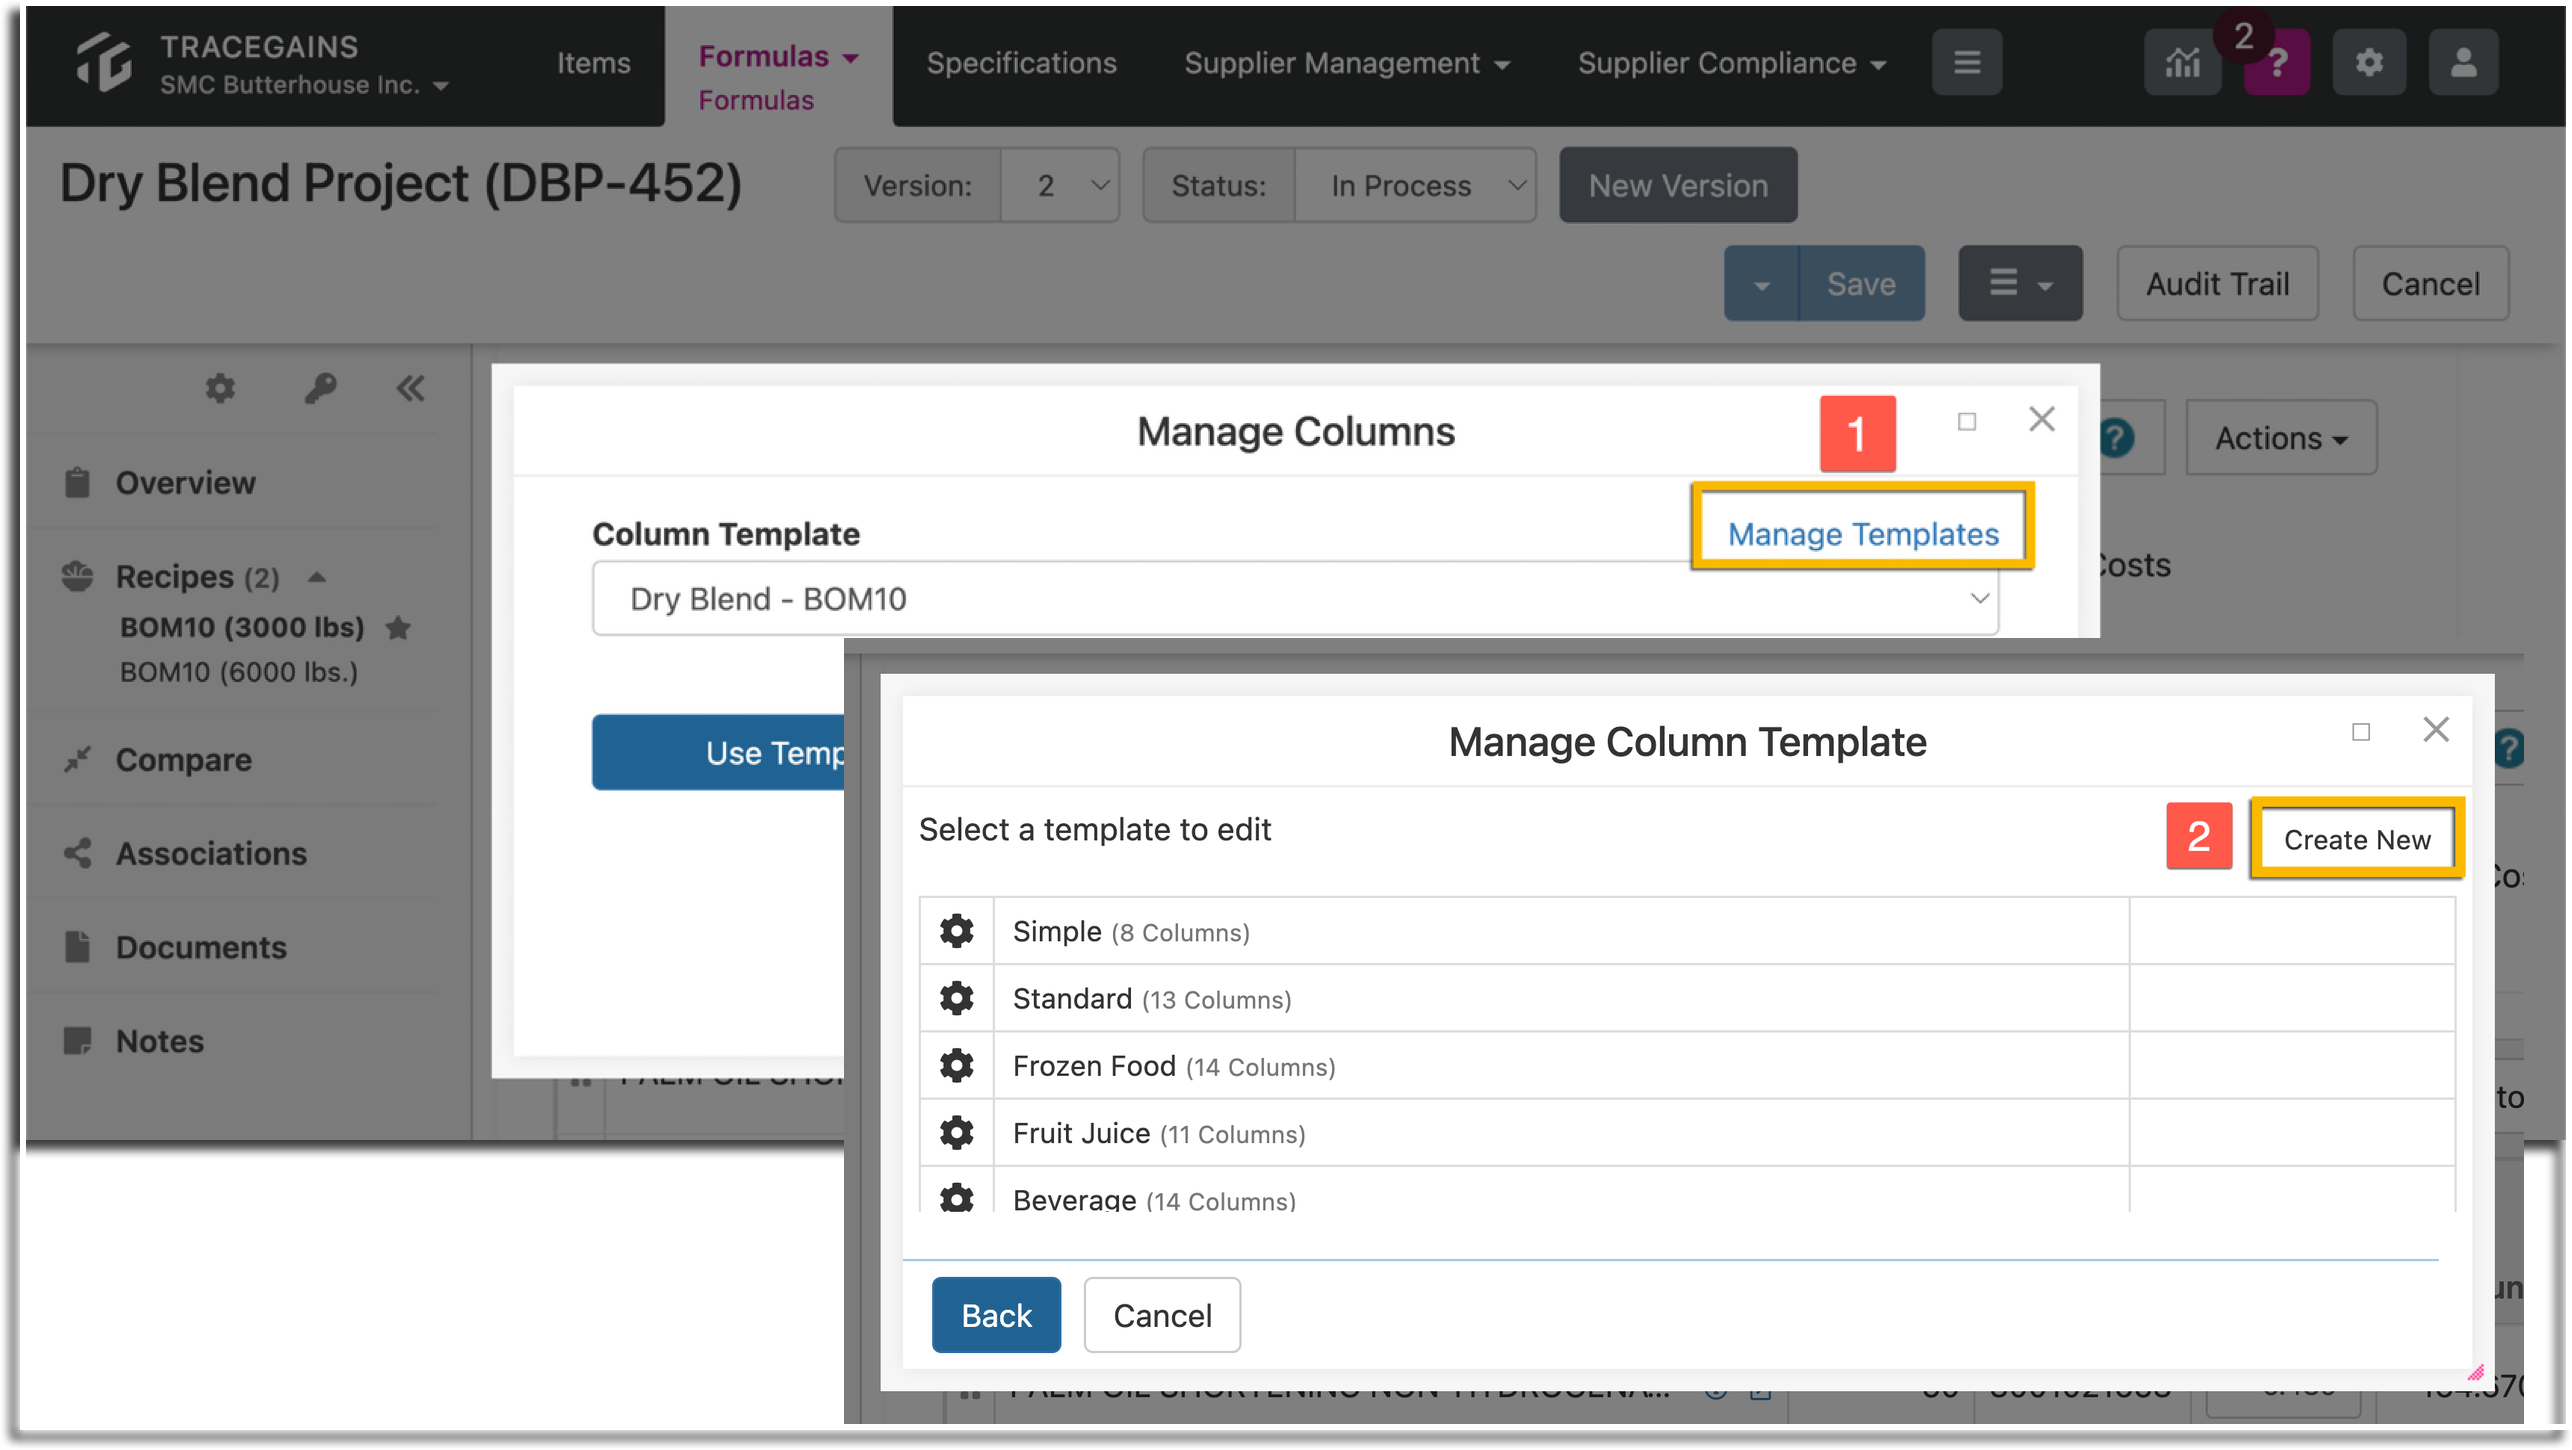Viewport: 2572px width, 1450px height.
Task: Open gear settings for Simple template
Action: [x=957, y=931]
